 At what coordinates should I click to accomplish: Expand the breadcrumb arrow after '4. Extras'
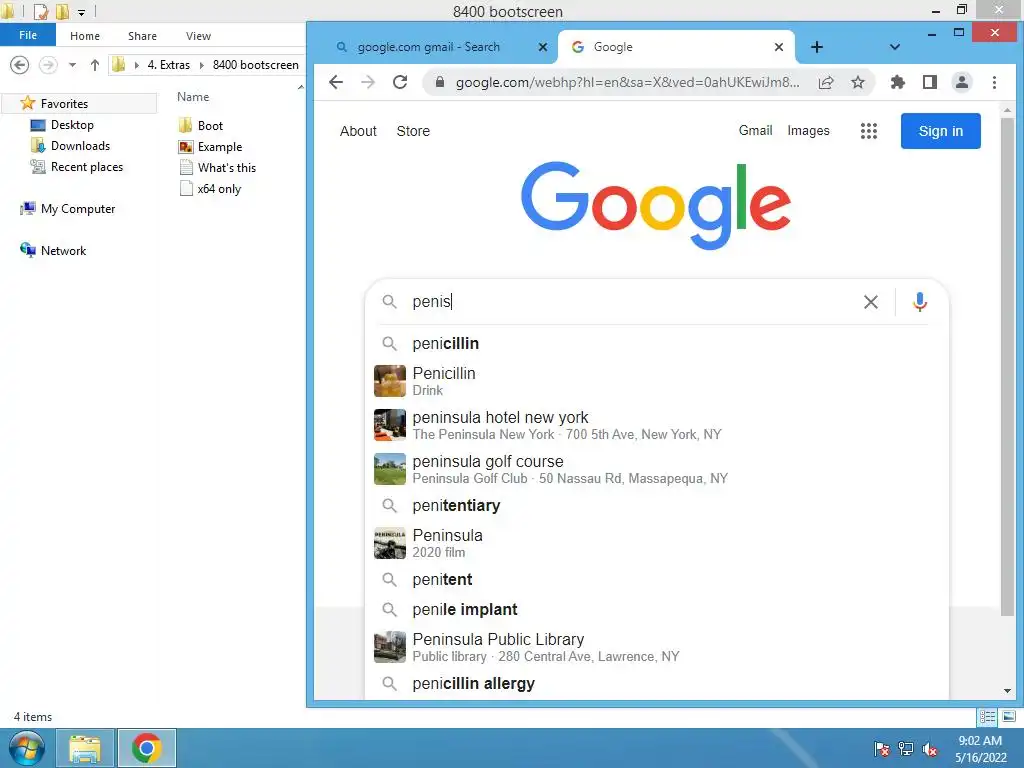[x=201, y=65]
